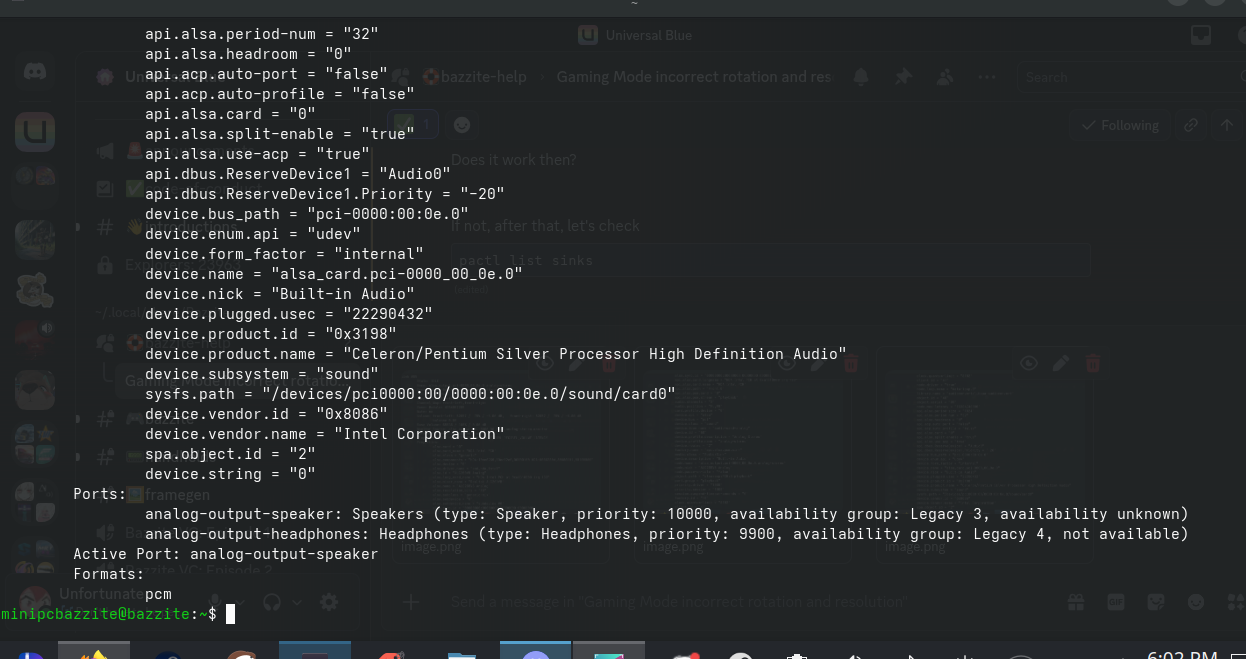Open Discord inbox icon
1246x659 pixels.
[1201, 35]
